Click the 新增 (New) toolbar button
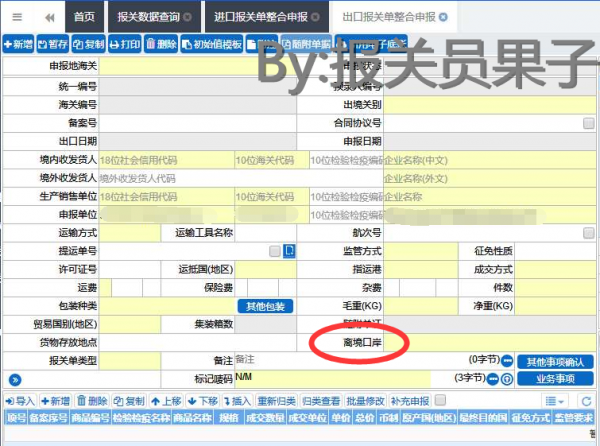Viewport: 600px width, 446px height. pos(18,45)
